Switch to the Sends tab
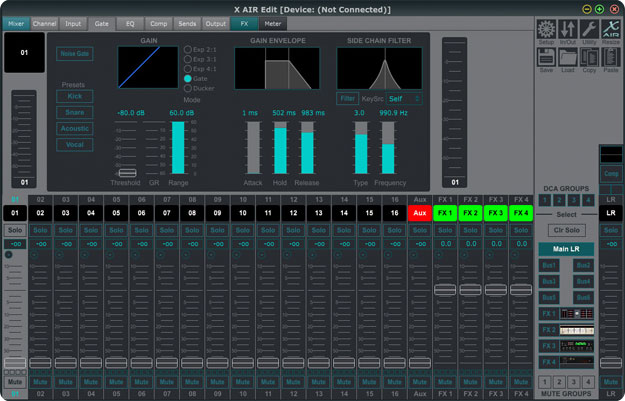 click(187, 24)
